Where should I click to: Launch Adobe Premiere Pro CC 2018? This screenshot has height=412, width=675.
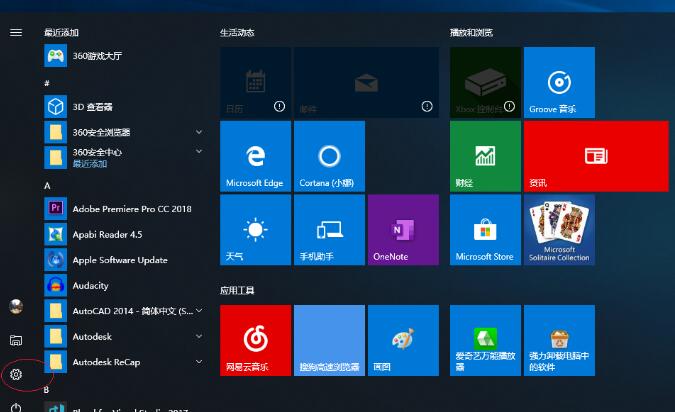pos(123,208)
